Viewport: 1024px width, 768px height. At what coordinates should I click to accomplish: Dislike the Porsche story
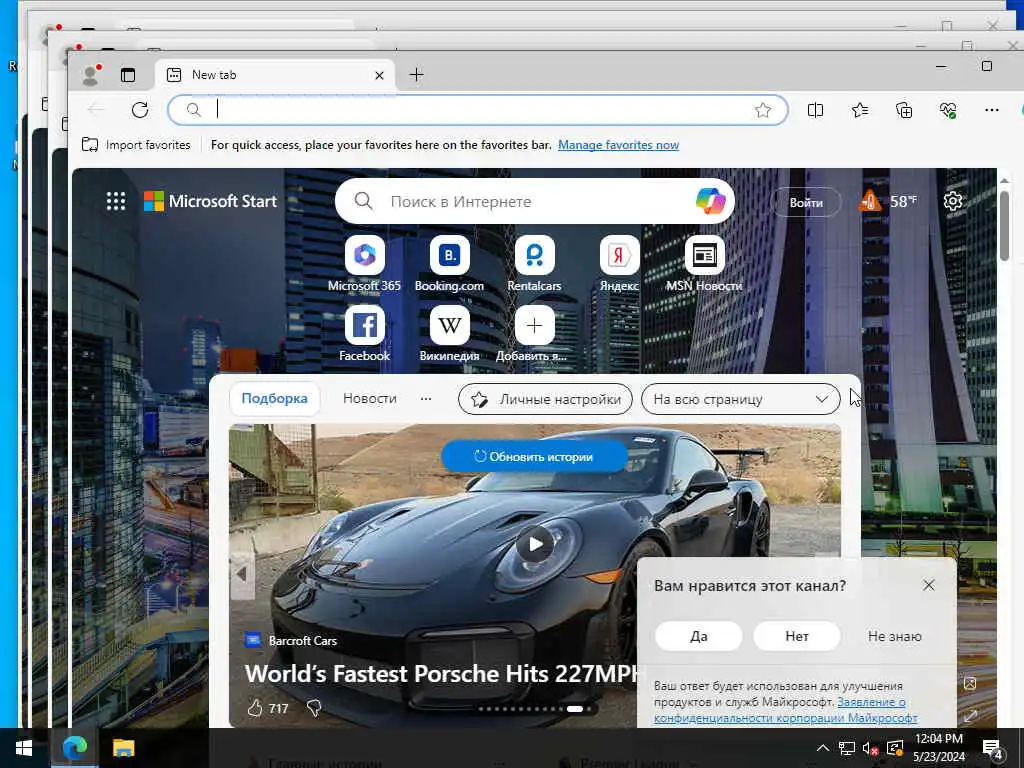[x=314, y=708]
